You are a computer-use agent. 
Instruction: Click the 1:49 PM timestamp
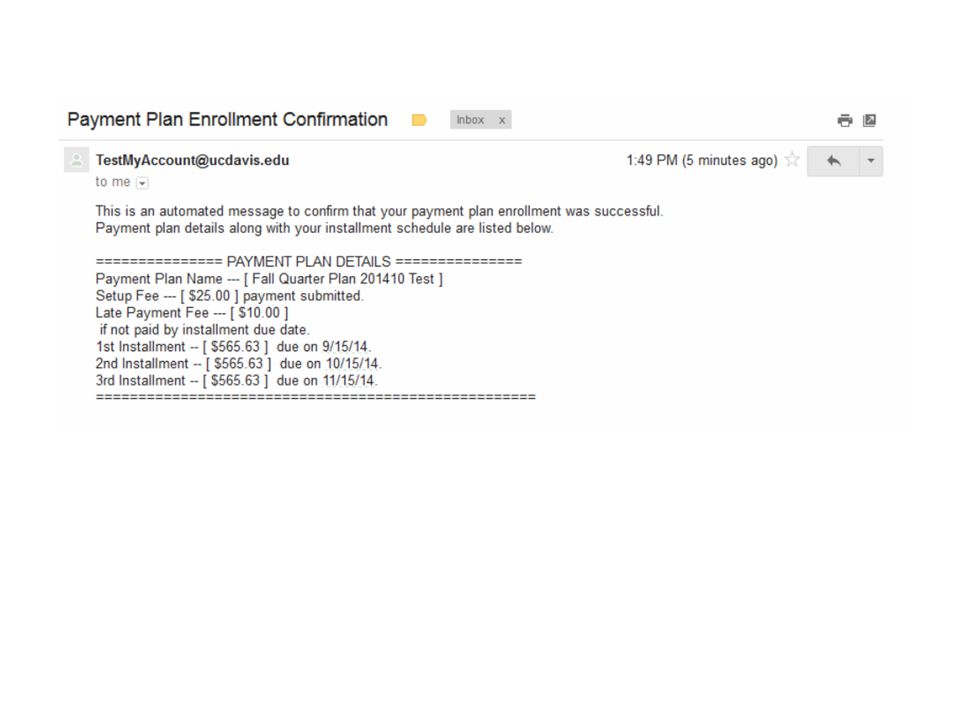tap(702, 160)
